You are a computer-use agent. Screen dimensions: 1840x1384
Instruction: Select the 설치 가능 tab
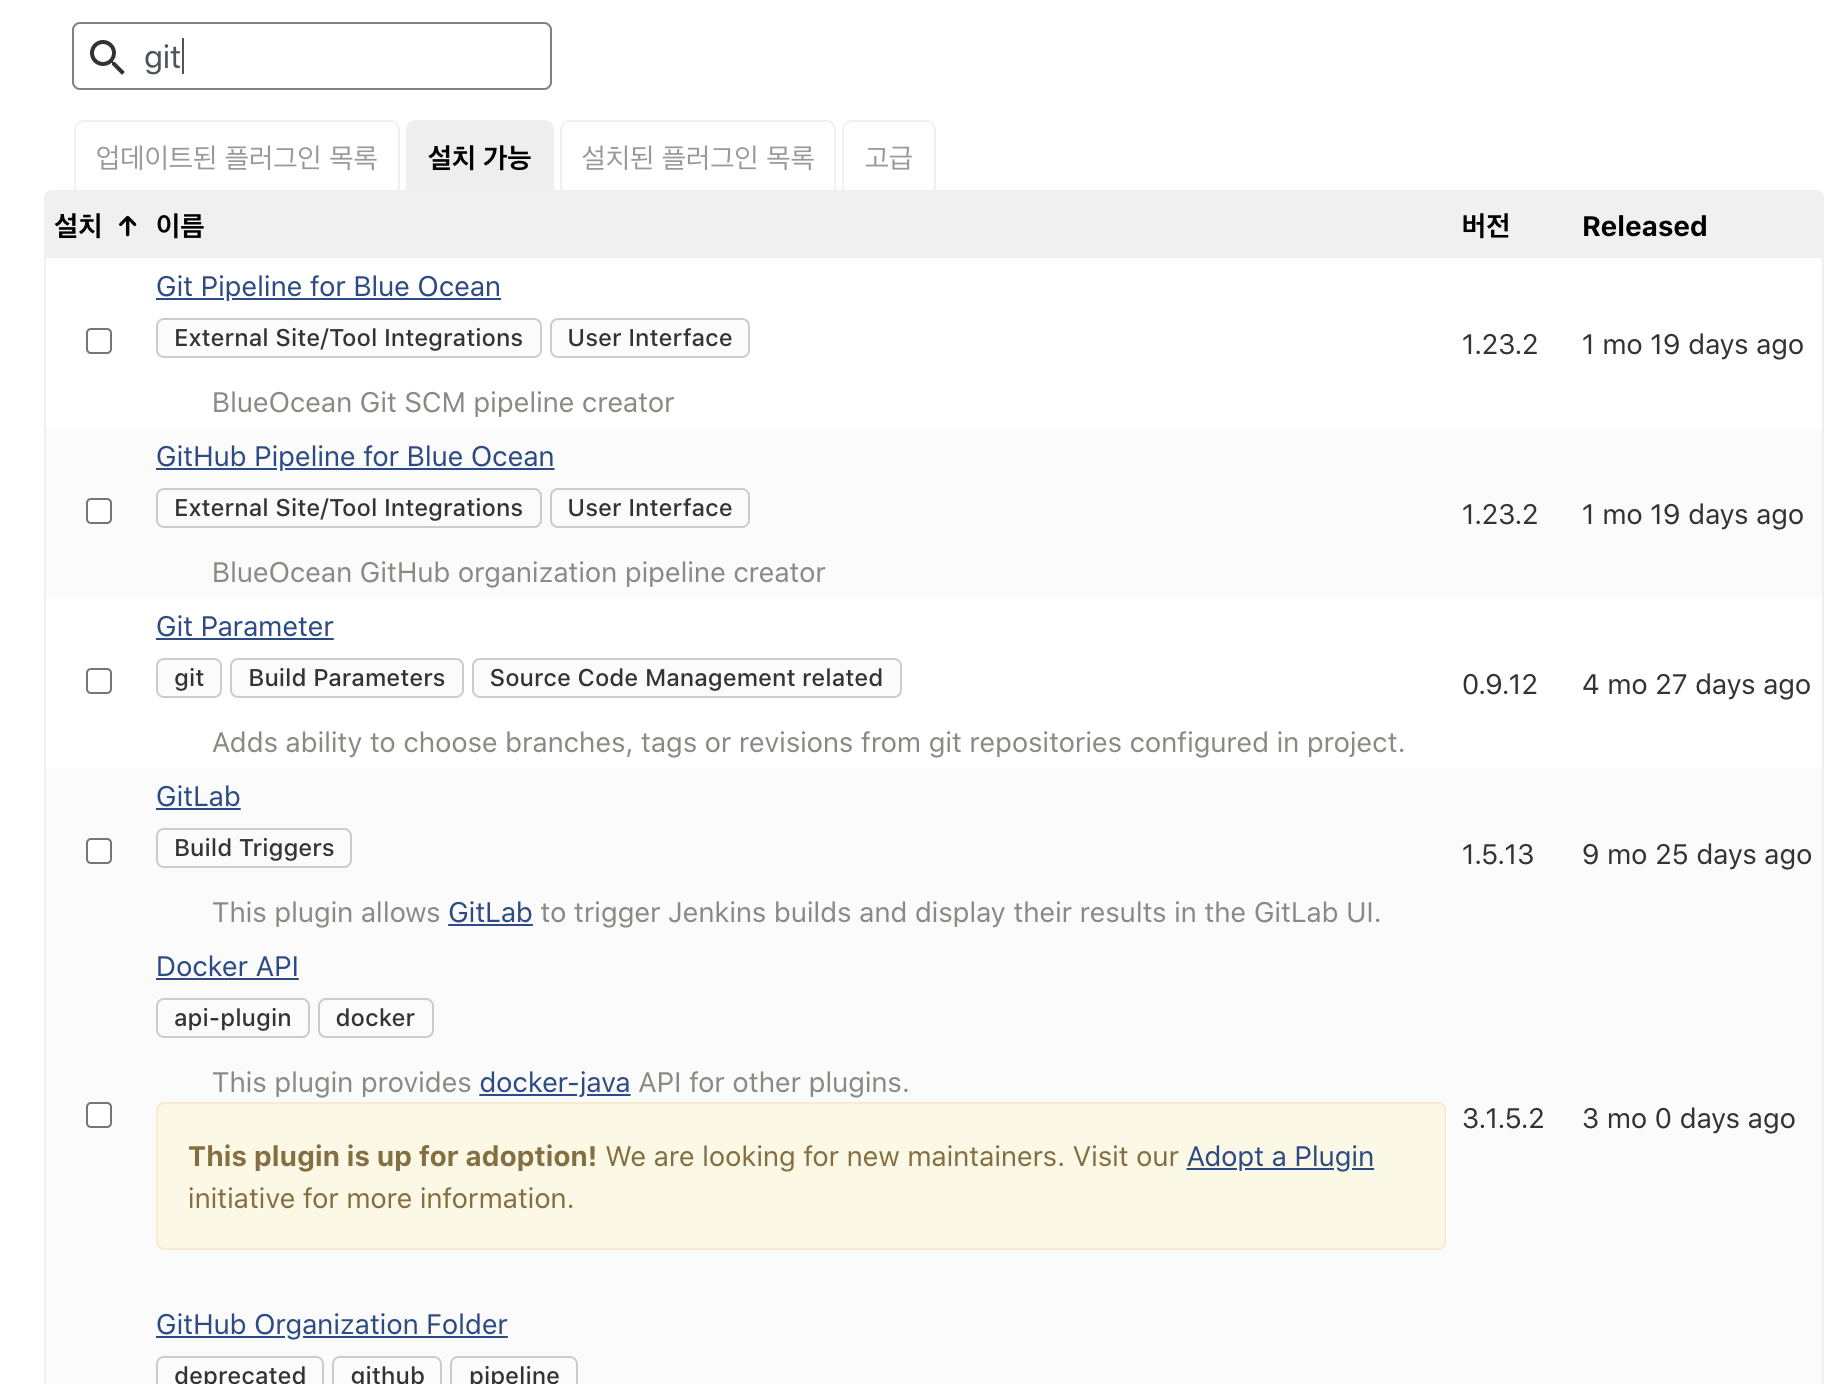(x=480, y=157)
